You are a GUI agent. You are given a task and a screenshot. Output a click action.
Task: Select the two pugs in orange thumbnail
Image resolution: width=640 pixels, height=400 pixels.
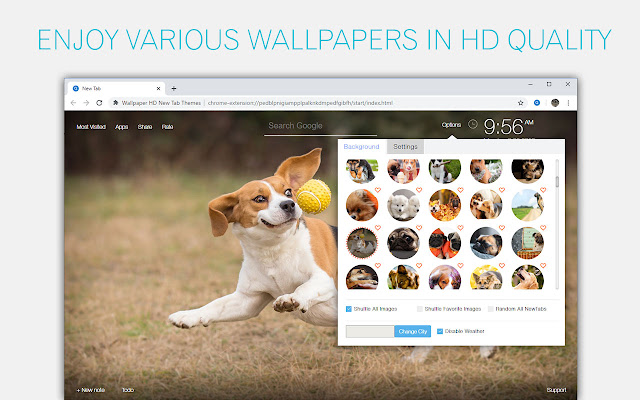tap(444, 243)
